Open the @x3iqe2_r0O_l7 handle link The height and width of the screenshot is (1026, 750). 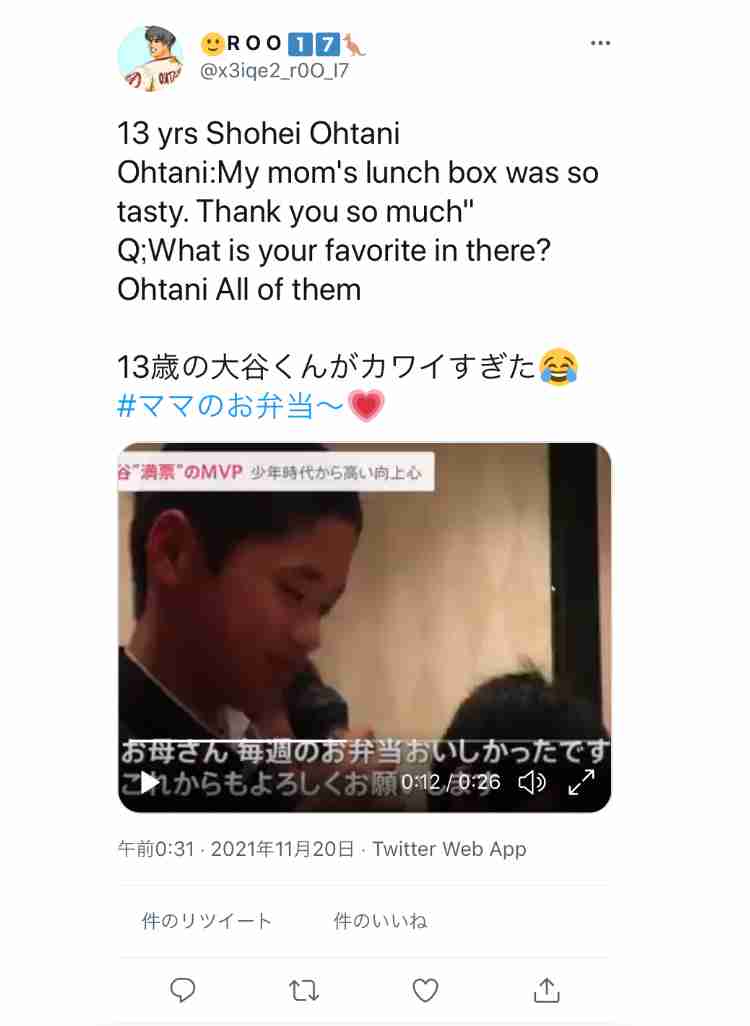pos(274,70)
